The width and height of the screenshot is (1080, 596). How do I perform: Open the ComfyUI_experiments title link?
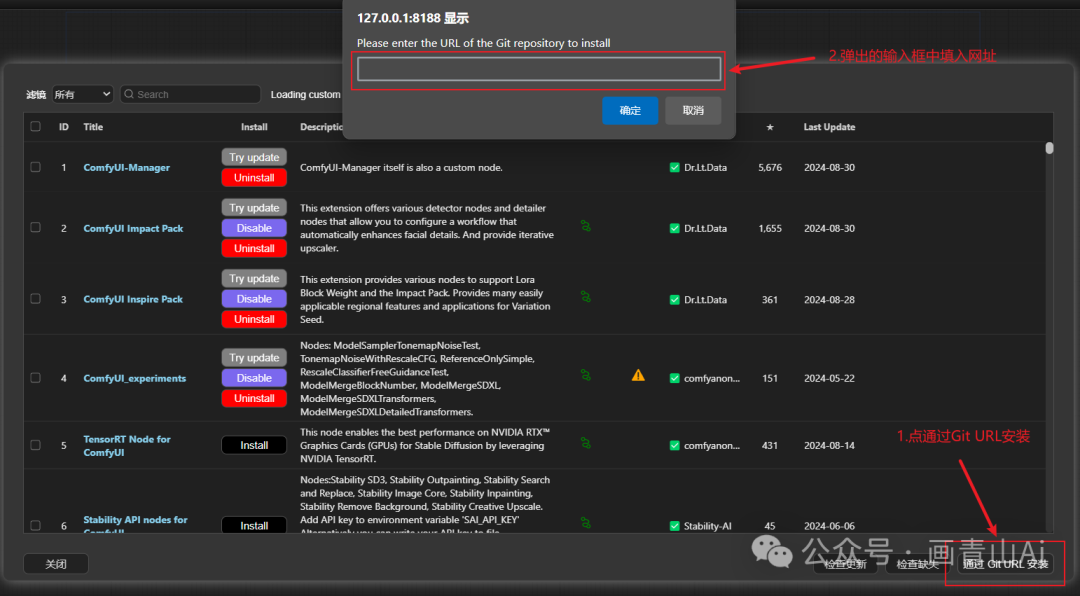point(134,378)
